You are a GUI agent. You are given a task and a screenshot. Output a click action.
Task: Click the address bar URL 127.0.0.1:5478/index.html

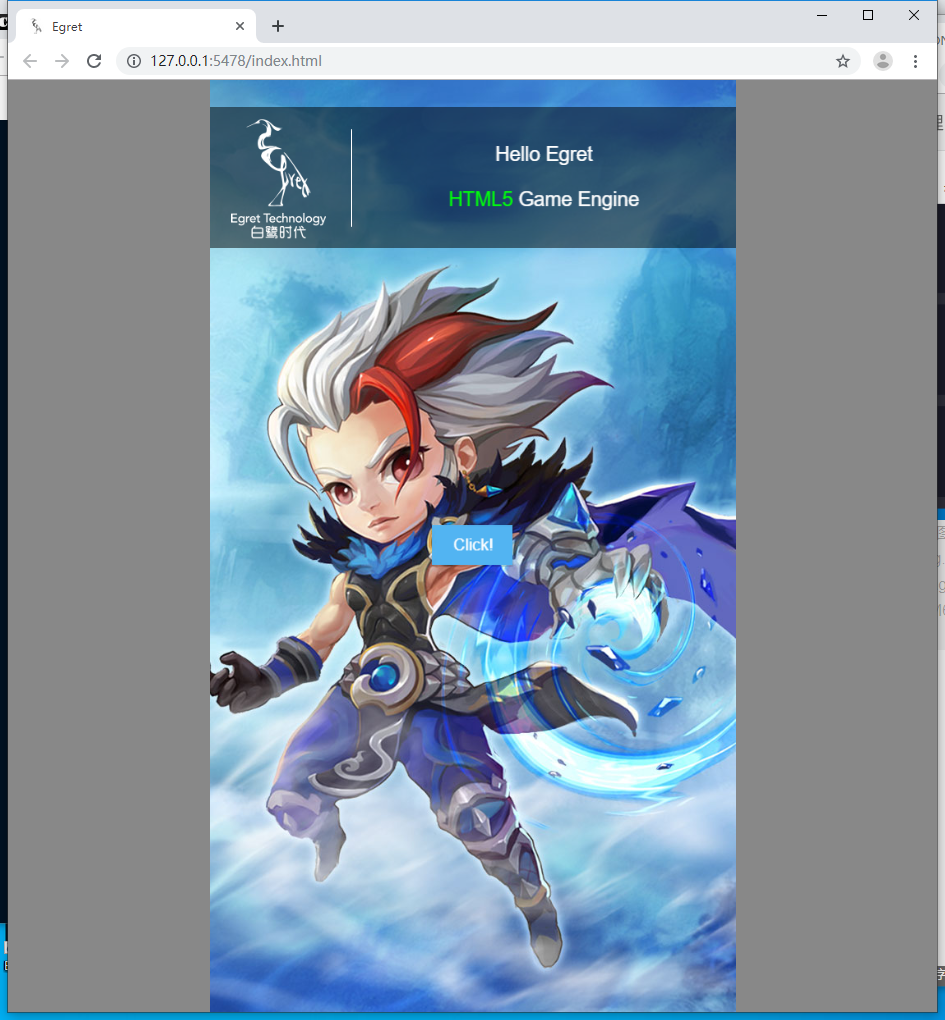click(235, 61)
